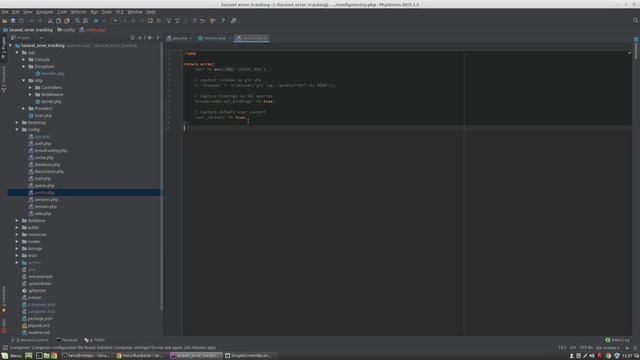Open the VCS menu

(x=120, y=12)
